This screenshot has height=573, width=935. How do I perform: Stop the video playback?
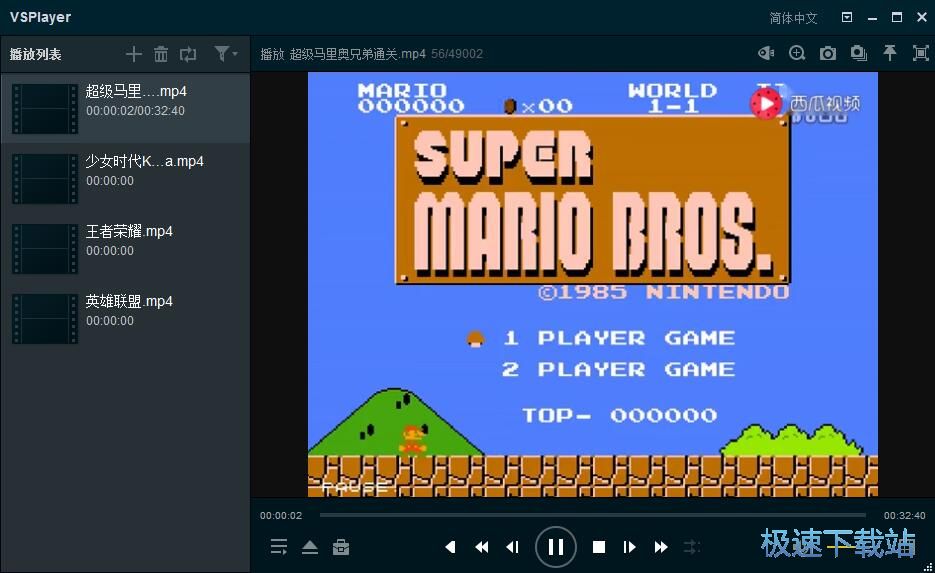tap(599, 547)
